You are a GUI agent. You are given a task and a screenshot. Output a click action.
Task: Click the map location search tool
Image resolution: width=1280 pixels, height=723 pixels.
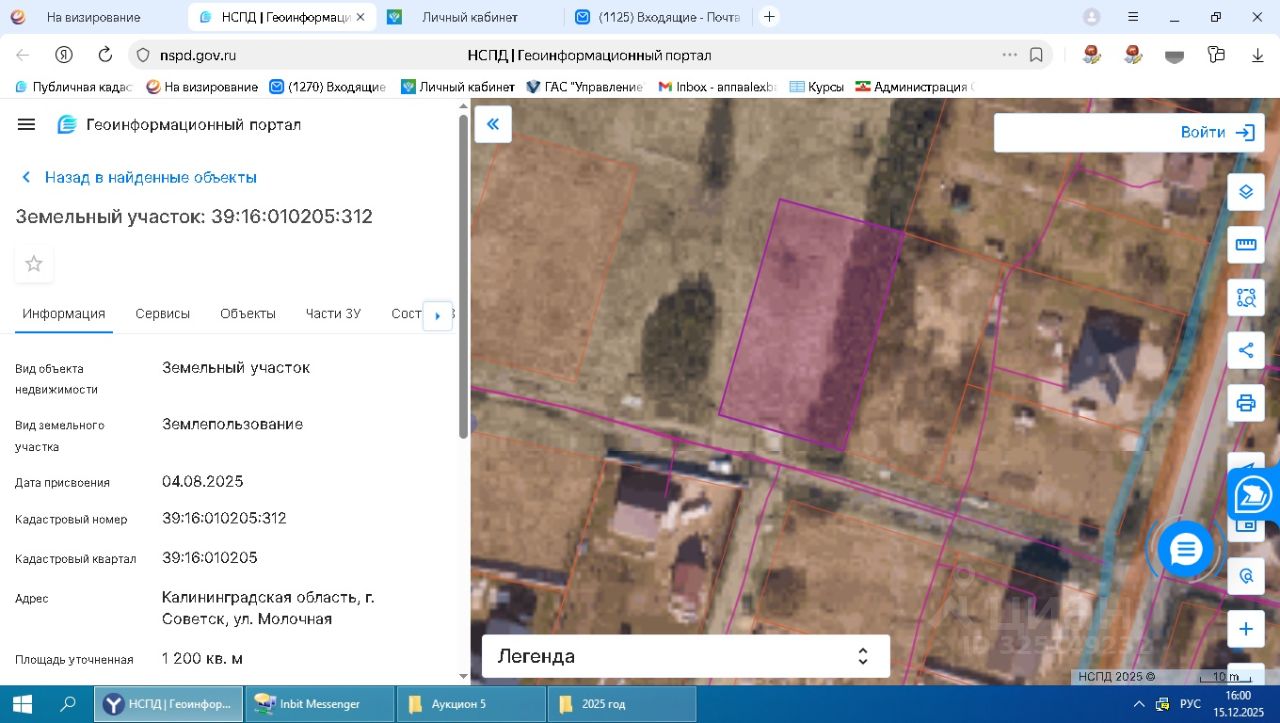[x=1246, y=576]
